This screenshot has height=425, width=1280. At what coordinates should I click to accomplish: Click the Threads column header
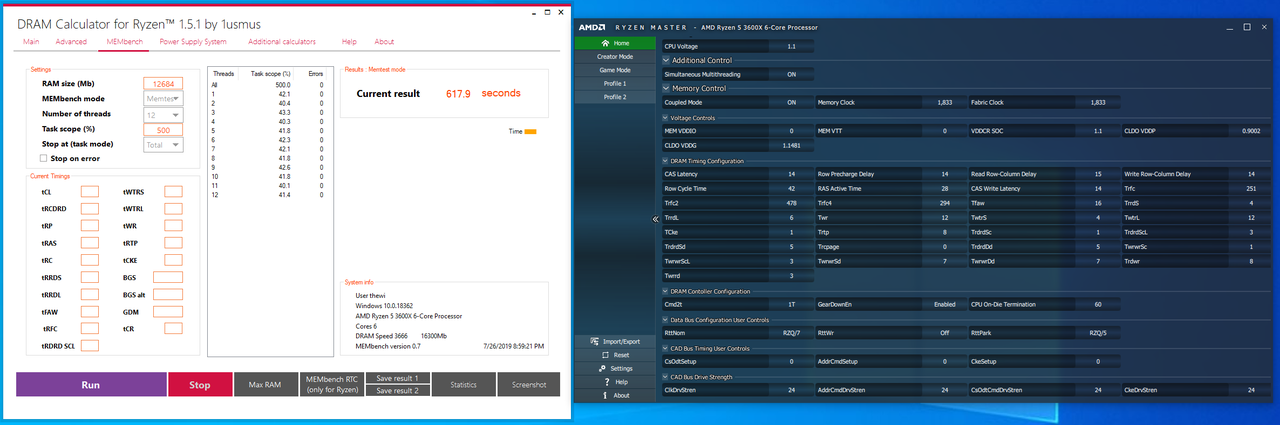click(222, 73)
